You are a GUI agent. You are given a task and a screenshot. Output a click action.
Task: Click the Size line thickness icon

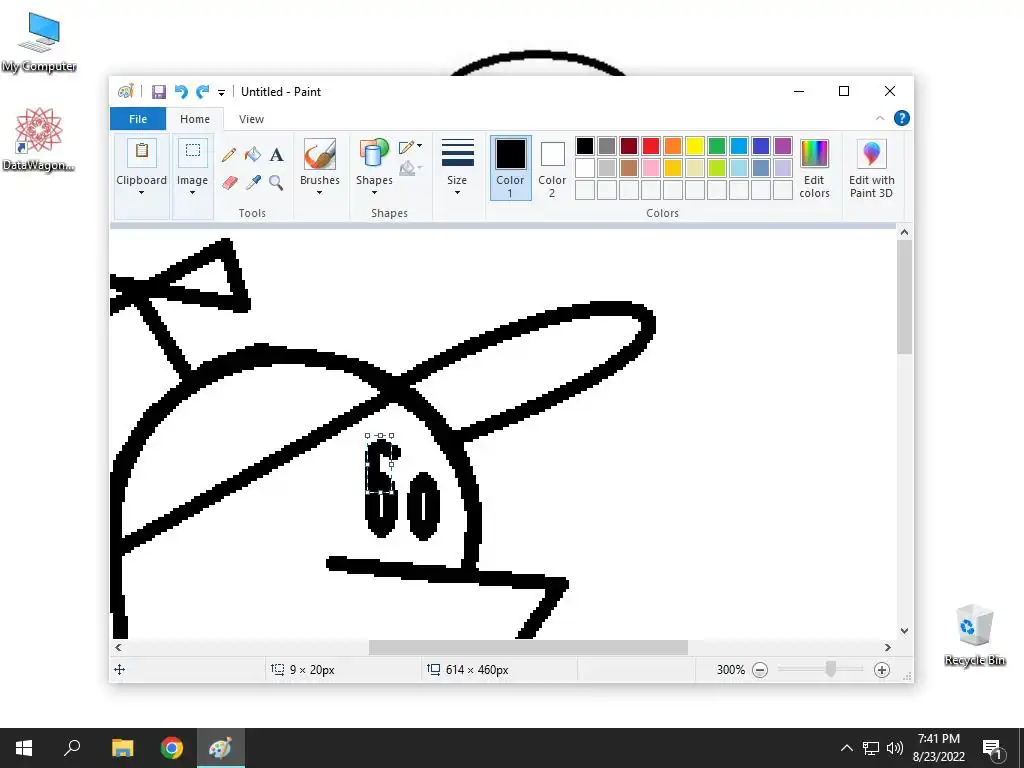click(x=458, y=153)
